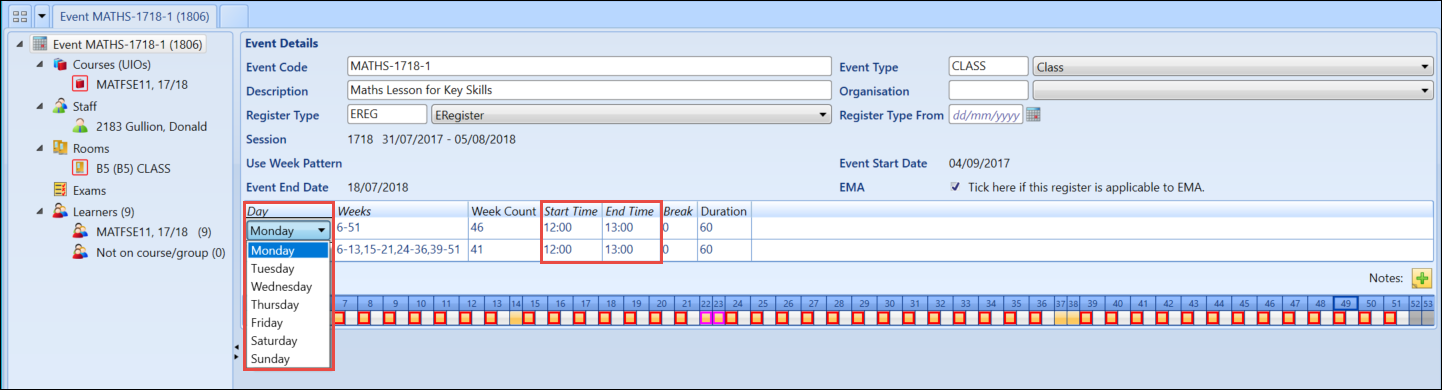The width and height of the screenshot is (1442, 390).
Task: Click the Not on course/group icon
Action: pyautogui.click(x=80, y=252)
